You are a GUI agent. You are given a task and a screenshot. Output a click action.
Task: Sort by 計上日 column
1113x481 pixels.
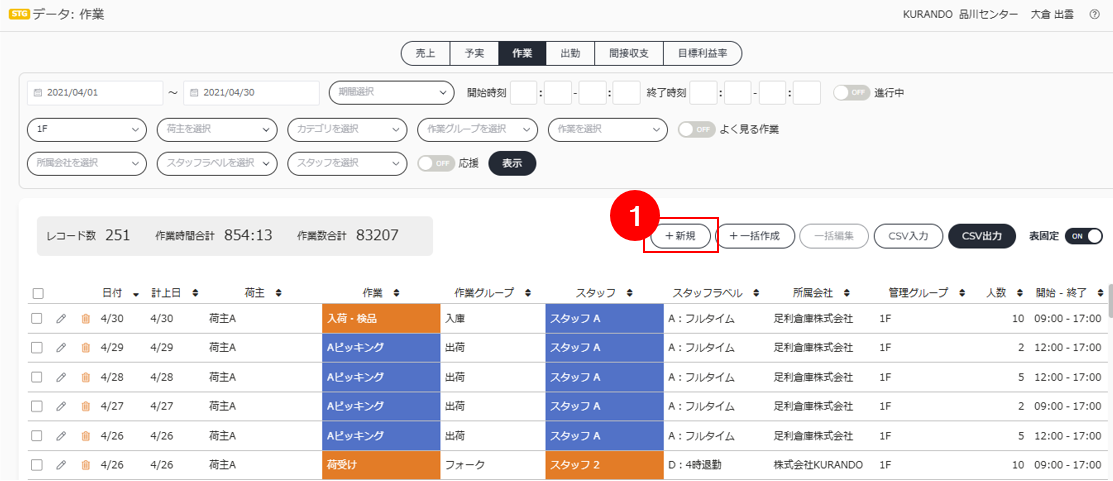(x=195, y=292)
